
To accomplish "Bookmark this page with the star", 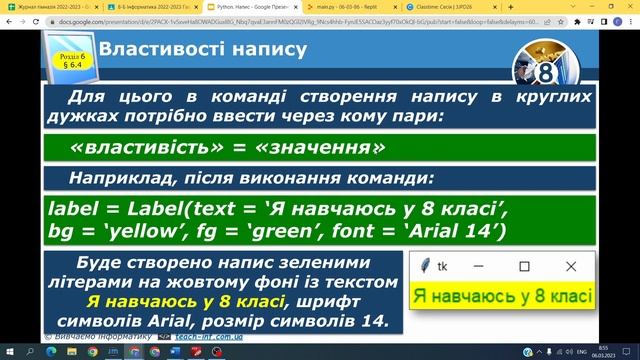I will point(561,22).
